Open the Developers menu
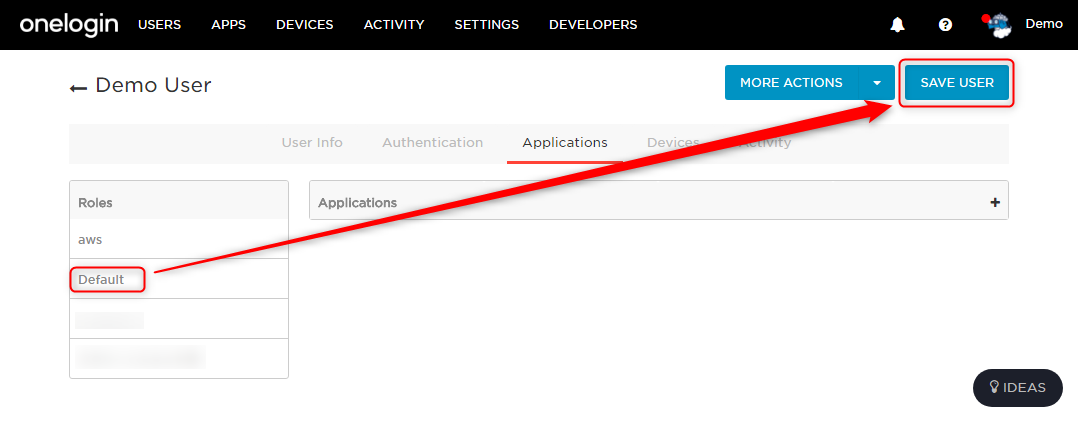The width and height of the screenshot is (1078, 422). pyautogui.click(x=593, y=25)
